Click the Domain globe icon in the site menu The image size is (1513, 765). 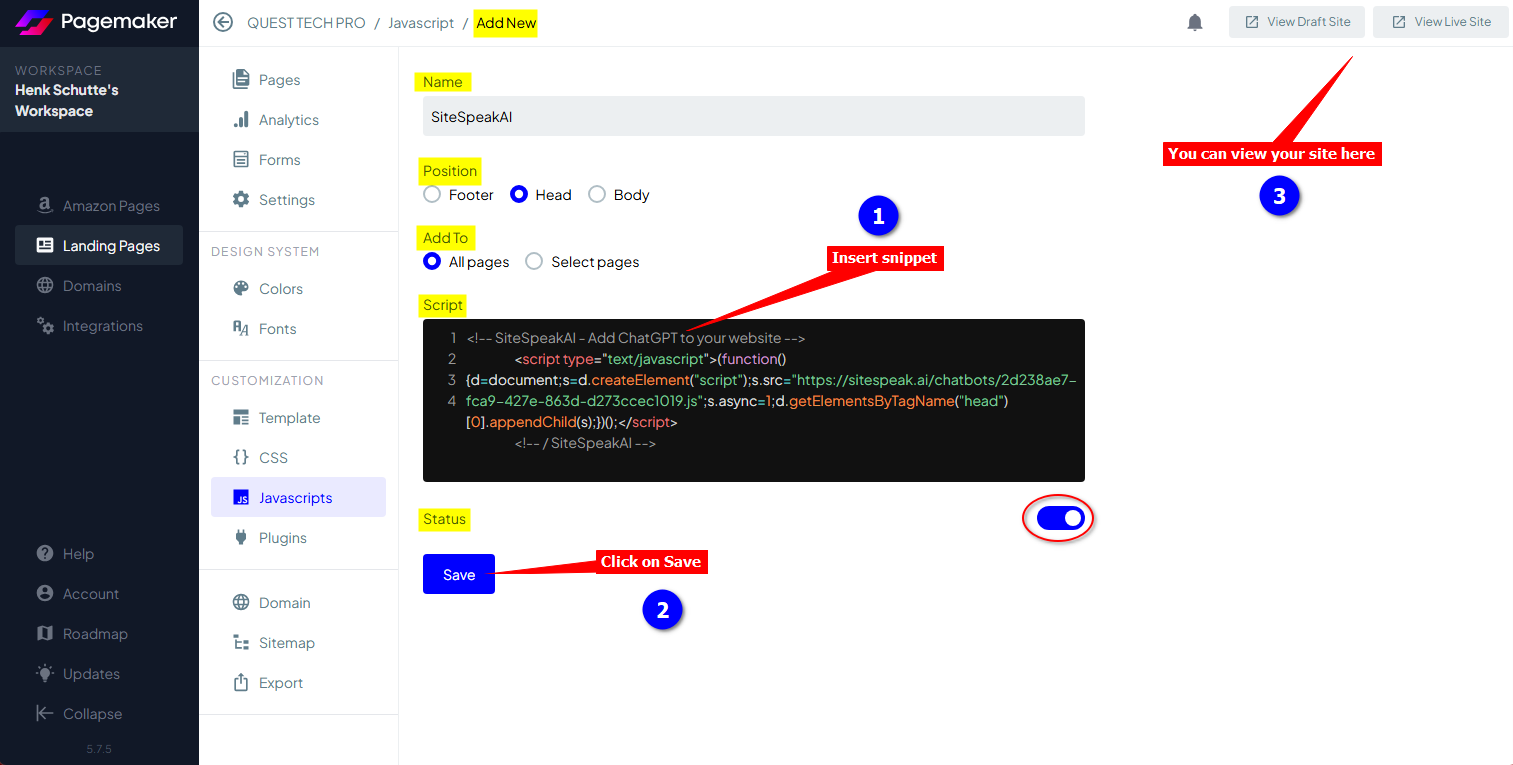coord(241,602)
